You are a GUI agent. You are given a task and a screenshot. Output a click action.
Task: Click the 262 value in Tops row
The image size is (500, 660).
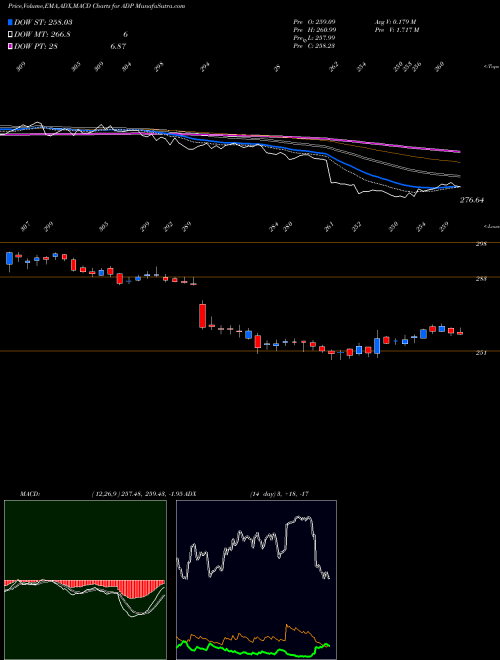(x=334, y=67)
